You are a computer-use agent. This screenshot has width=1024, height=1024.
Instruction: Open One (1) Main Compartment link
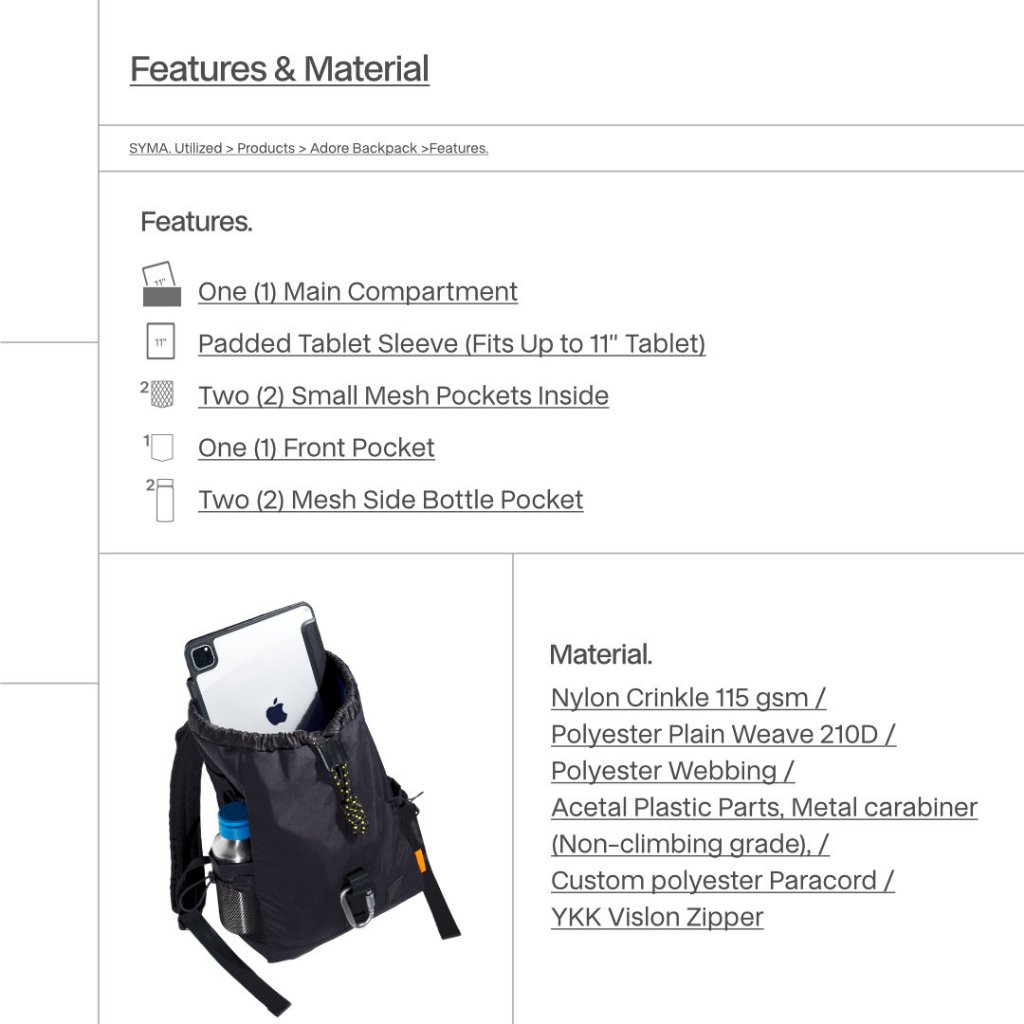click(x=357, y=292)
